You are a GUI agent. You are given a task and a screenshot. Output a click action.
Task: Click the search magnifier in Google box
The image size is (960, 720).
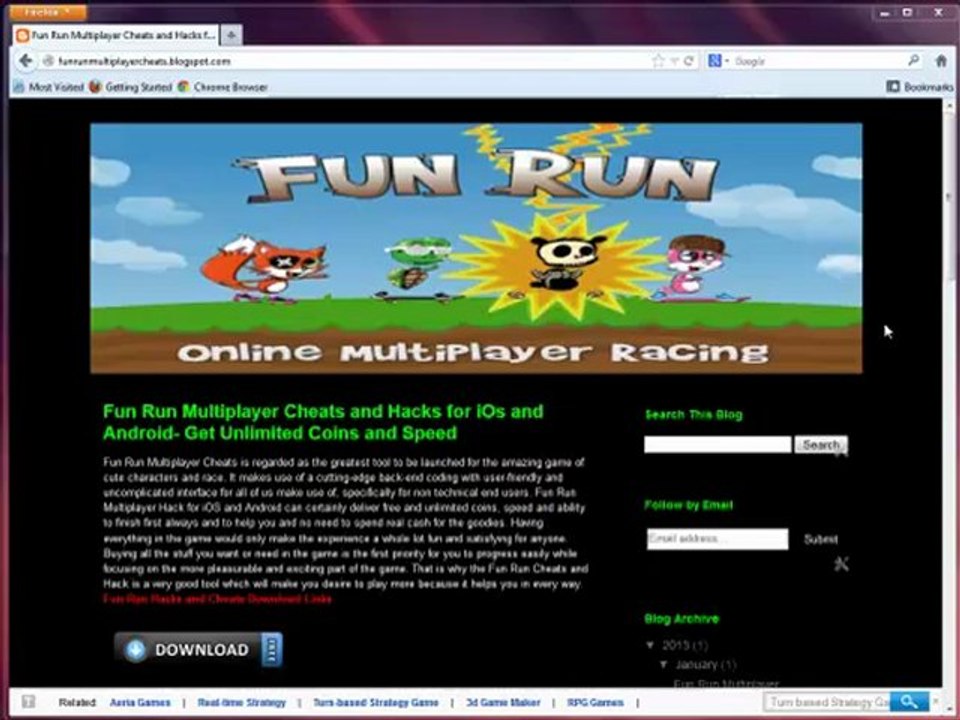(x=913, y=61)
